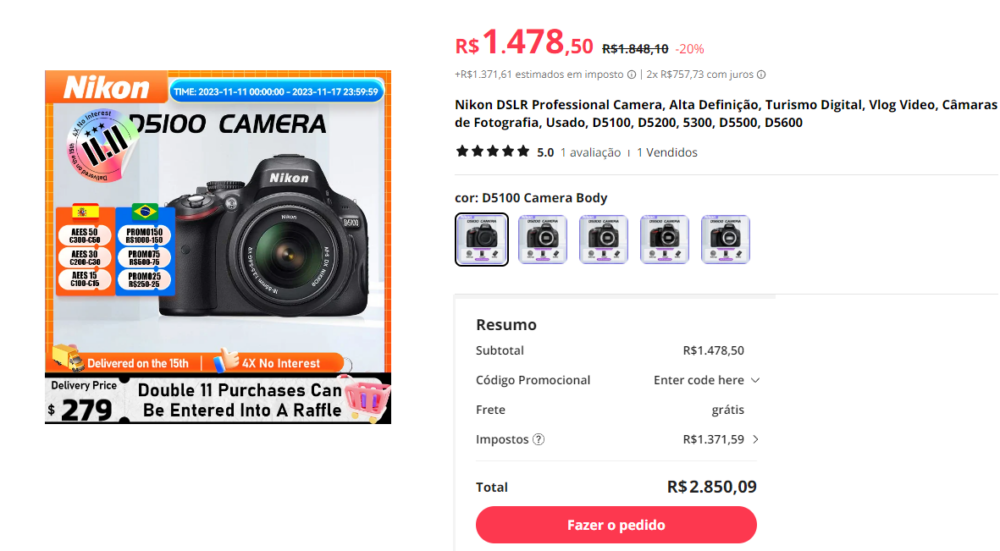Click the five-star rating icons

click(492, 152)
